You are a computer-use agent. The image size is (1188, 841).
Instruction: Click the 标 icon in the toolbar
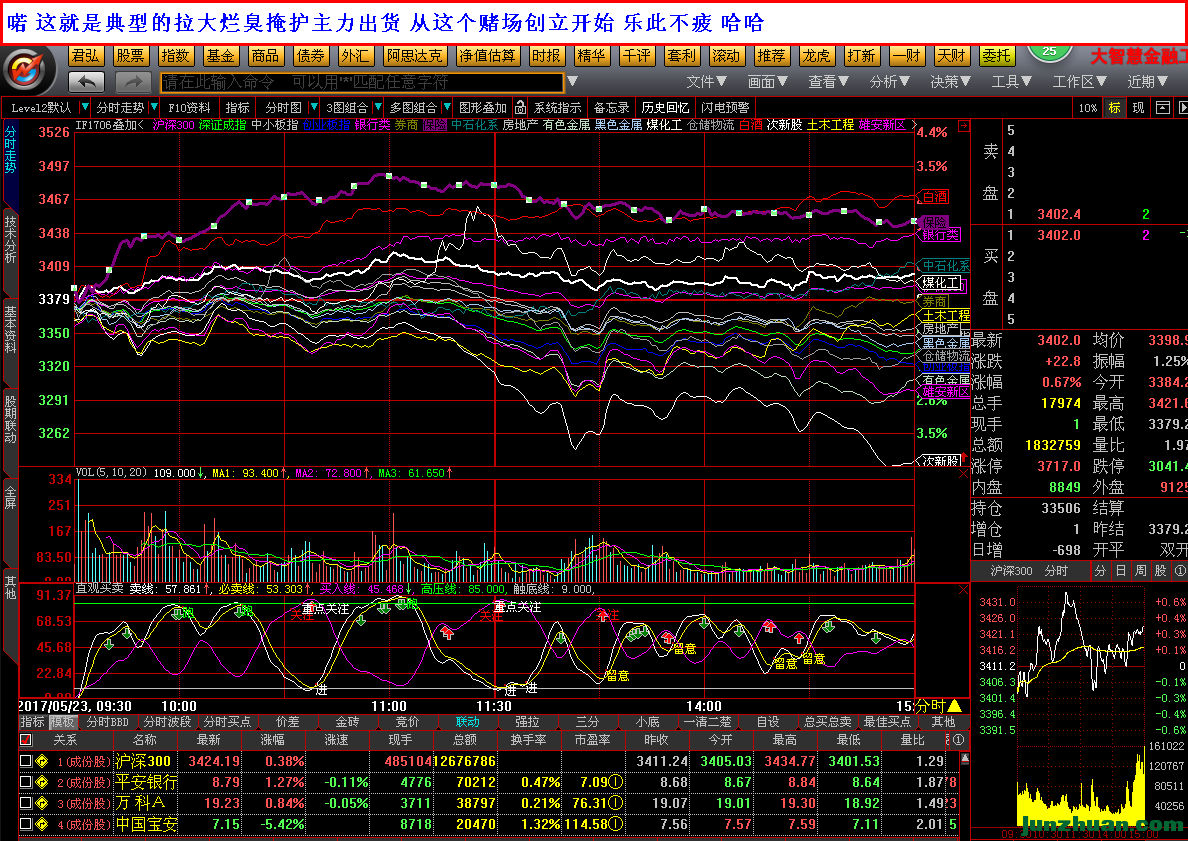point(1115,108)
